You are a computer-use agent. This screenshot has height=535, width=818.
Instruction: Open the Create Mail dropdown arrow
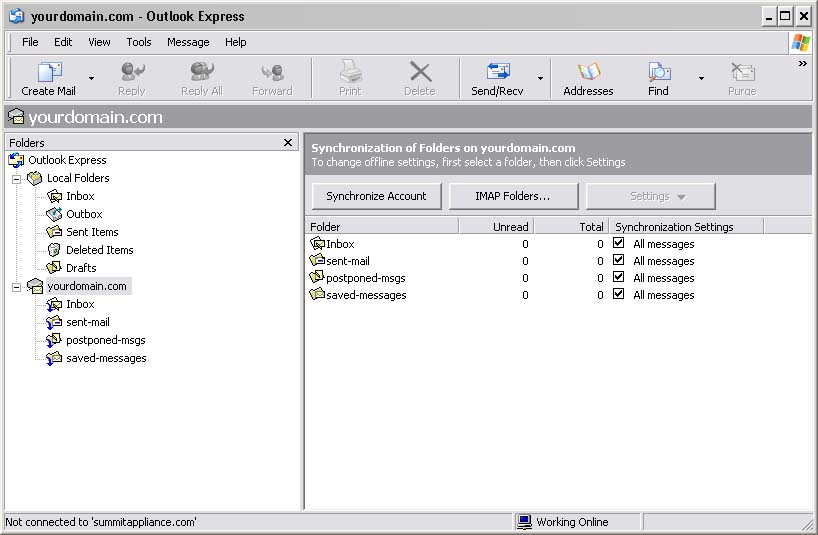click(91, 78)
